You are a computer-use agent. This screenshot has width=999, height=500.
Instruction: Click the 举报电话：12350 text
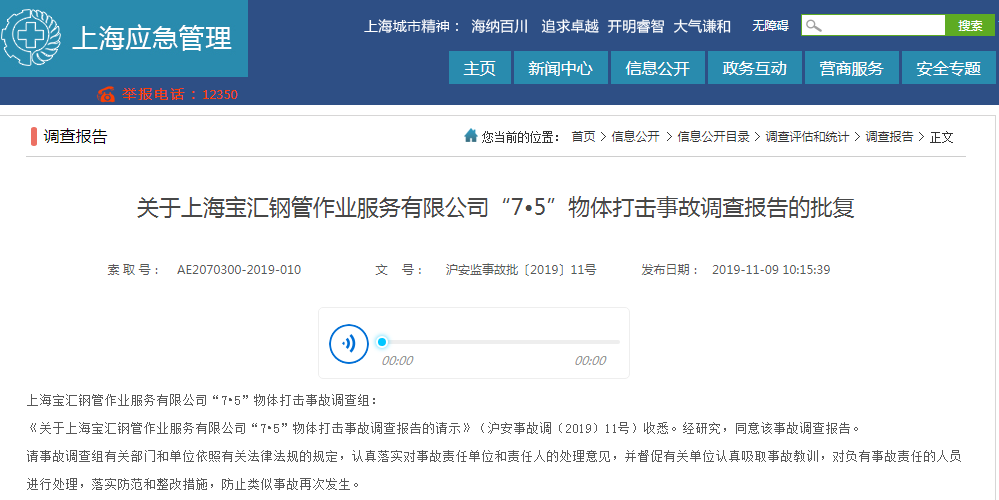coord(180,94)
